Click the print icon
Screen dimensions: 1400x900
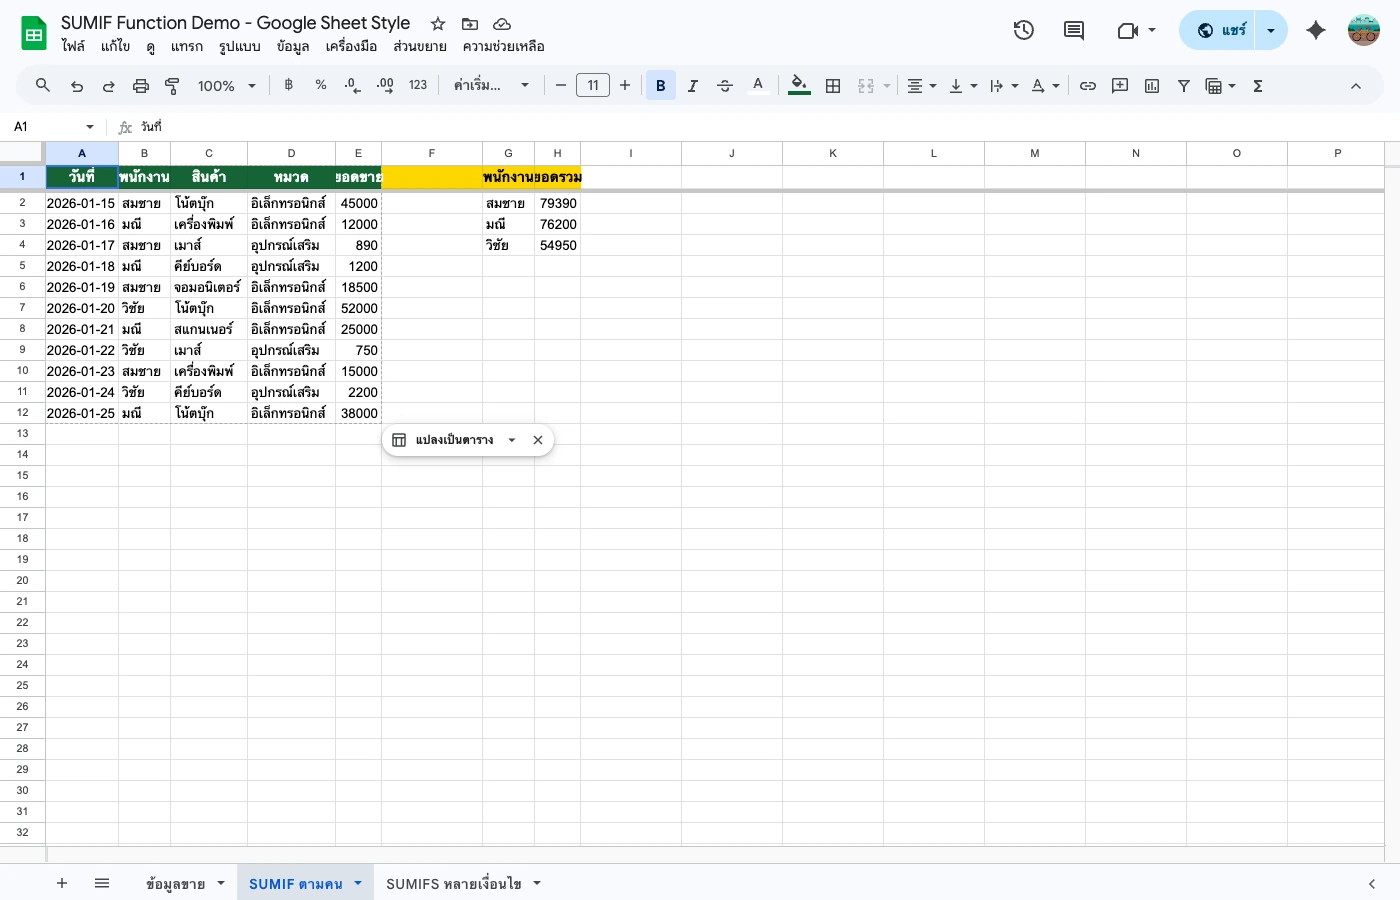coord(140,86)
